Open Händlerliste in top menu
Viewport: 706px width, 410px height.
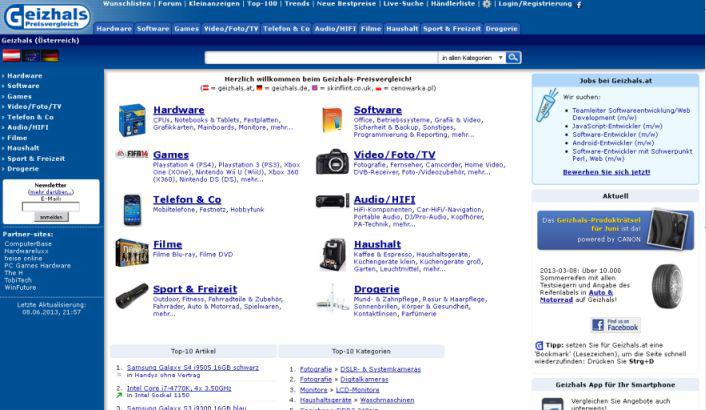click(453, 4)
